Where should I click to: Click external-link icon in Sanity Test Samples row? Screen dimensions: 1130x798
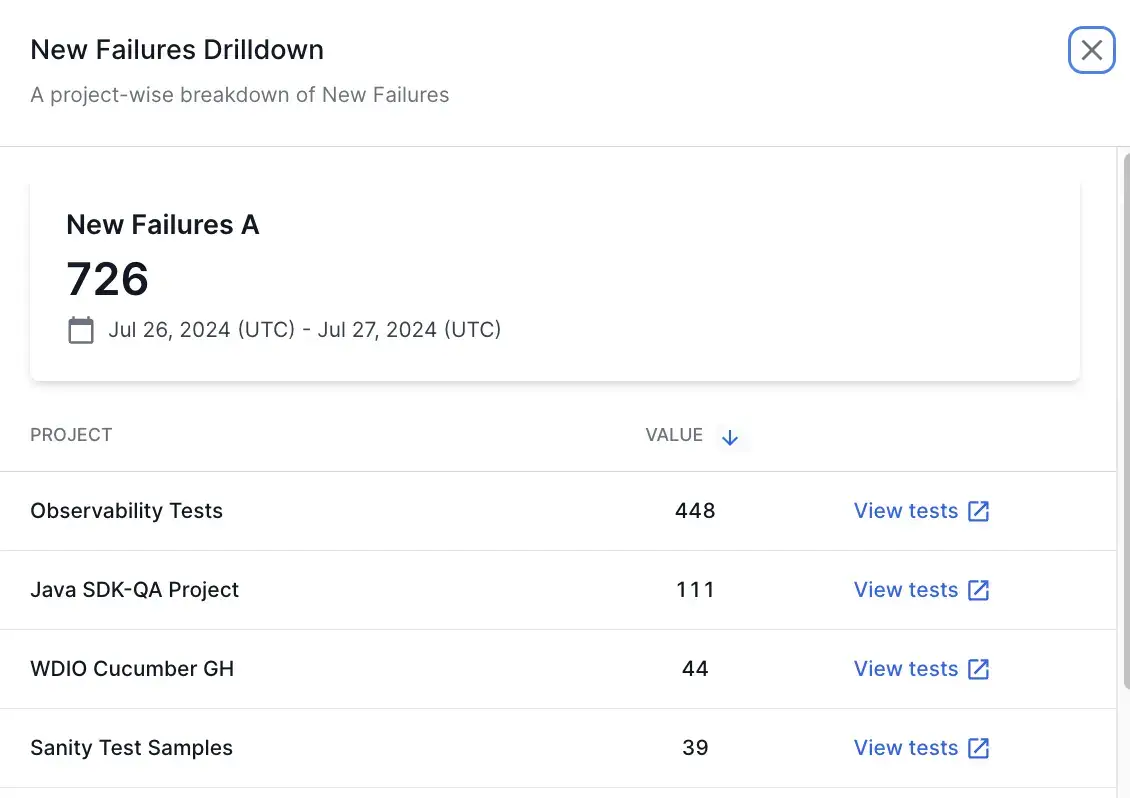(x=979, y=748)
